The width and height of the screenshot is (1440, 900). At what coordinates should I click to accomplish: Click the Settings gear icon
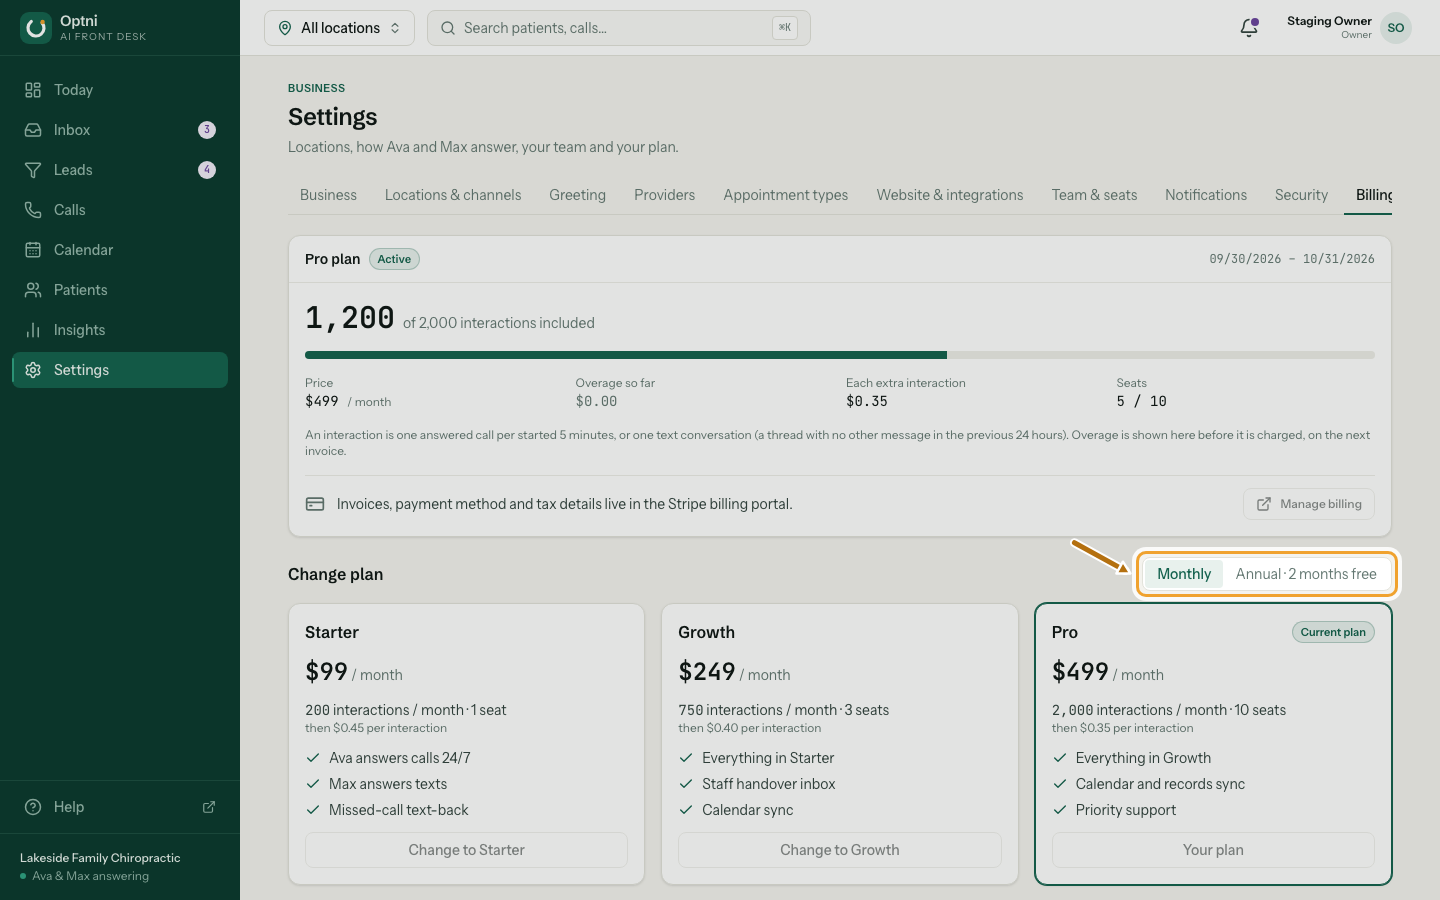33,370
